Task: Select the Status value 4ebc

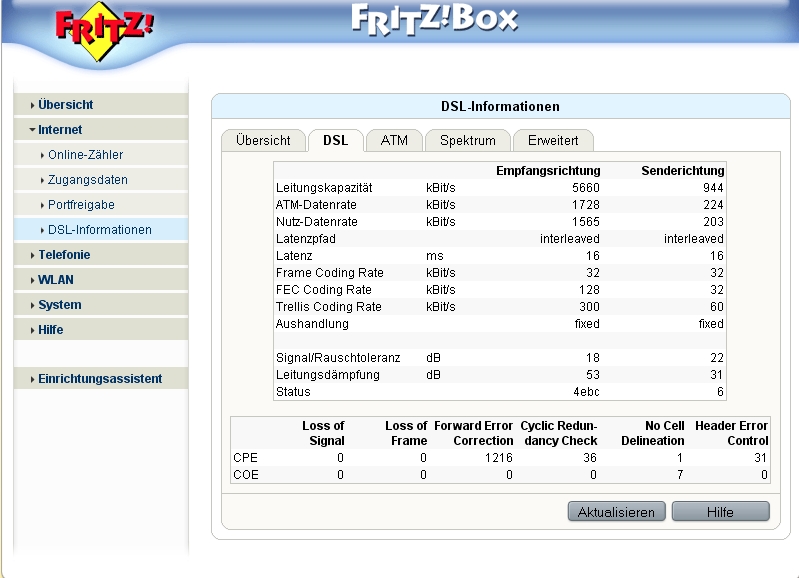Action: click(x=586, y=392)
